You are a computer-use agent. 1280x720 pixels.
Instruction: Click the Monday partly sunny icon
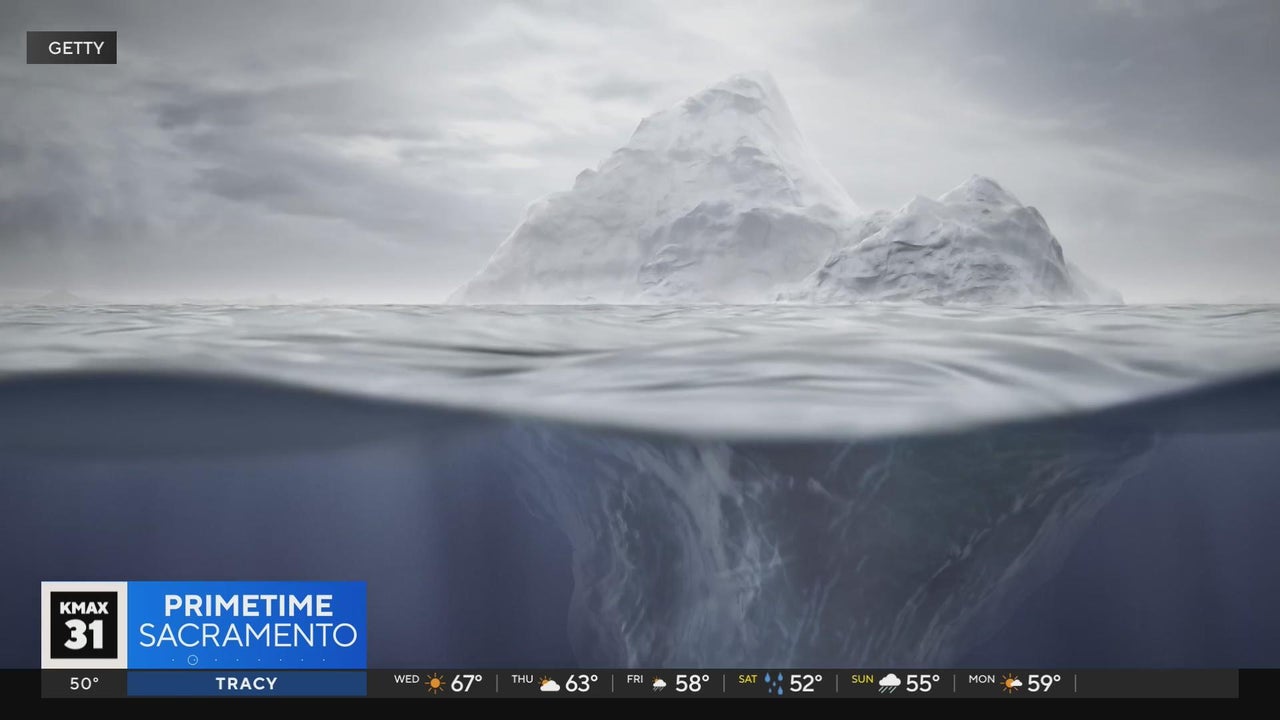tap(1011, 684)
